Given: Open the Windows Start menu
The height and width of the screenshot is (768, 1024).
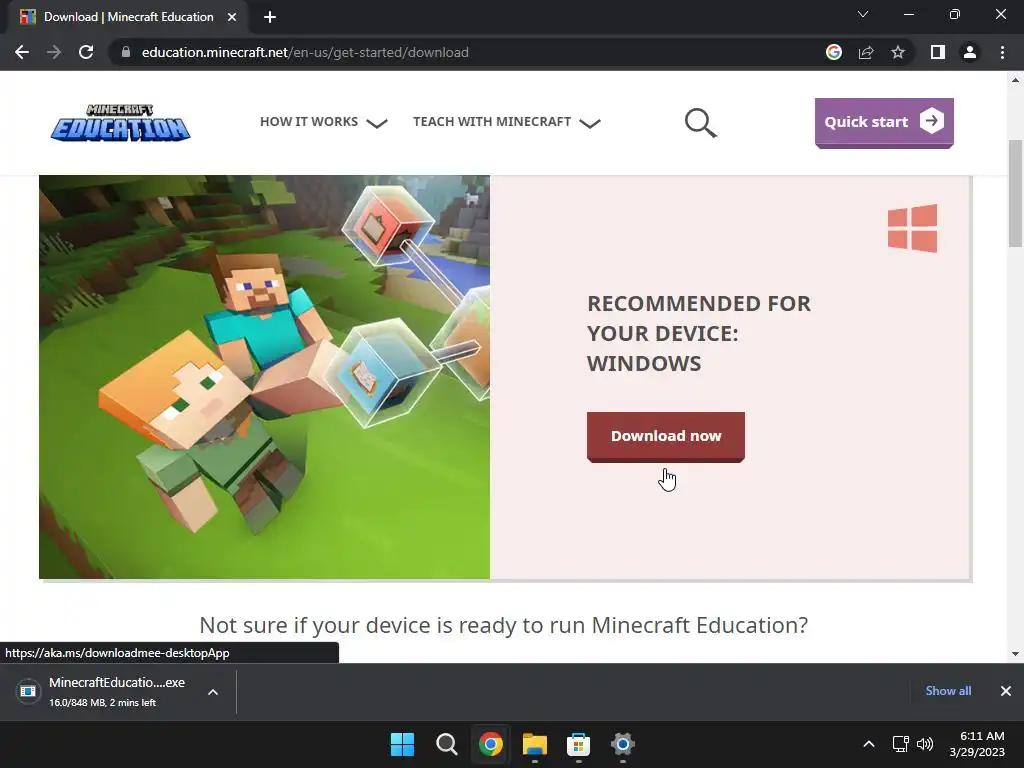Looking at the screenshot, I should point(402,744).
